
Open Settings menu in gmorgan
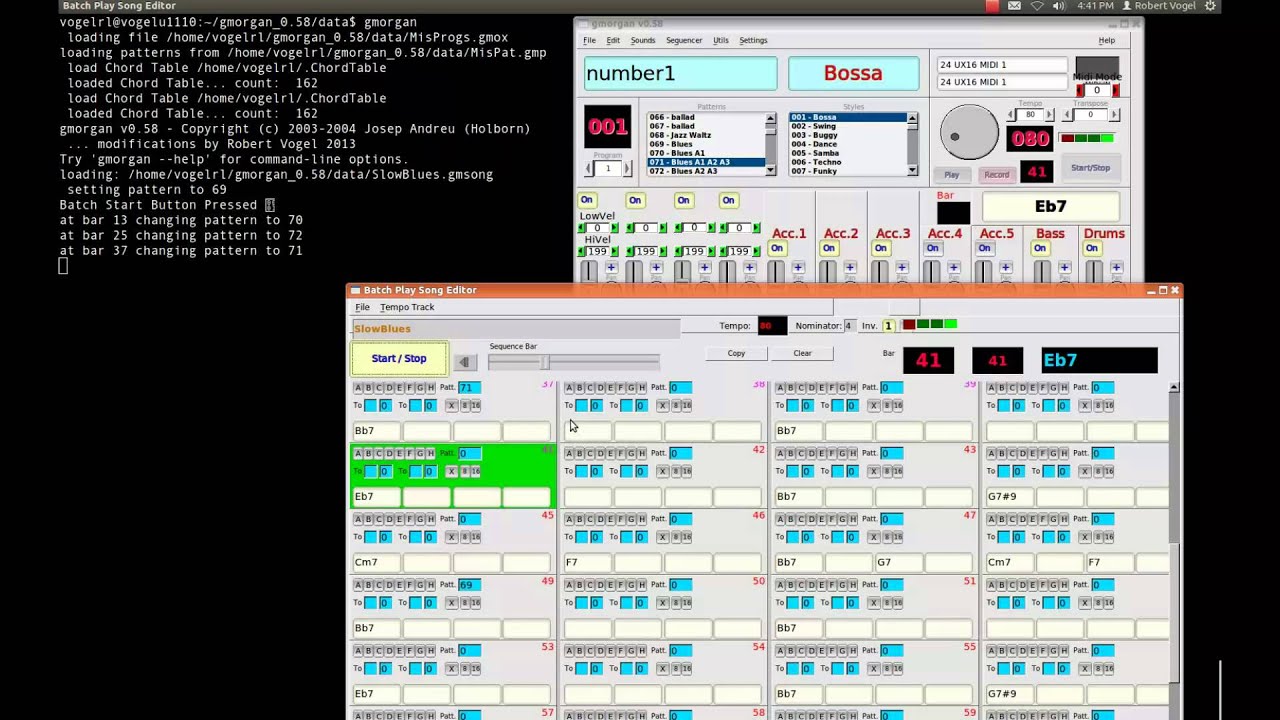pyautogui.click(x=753, y=40)
